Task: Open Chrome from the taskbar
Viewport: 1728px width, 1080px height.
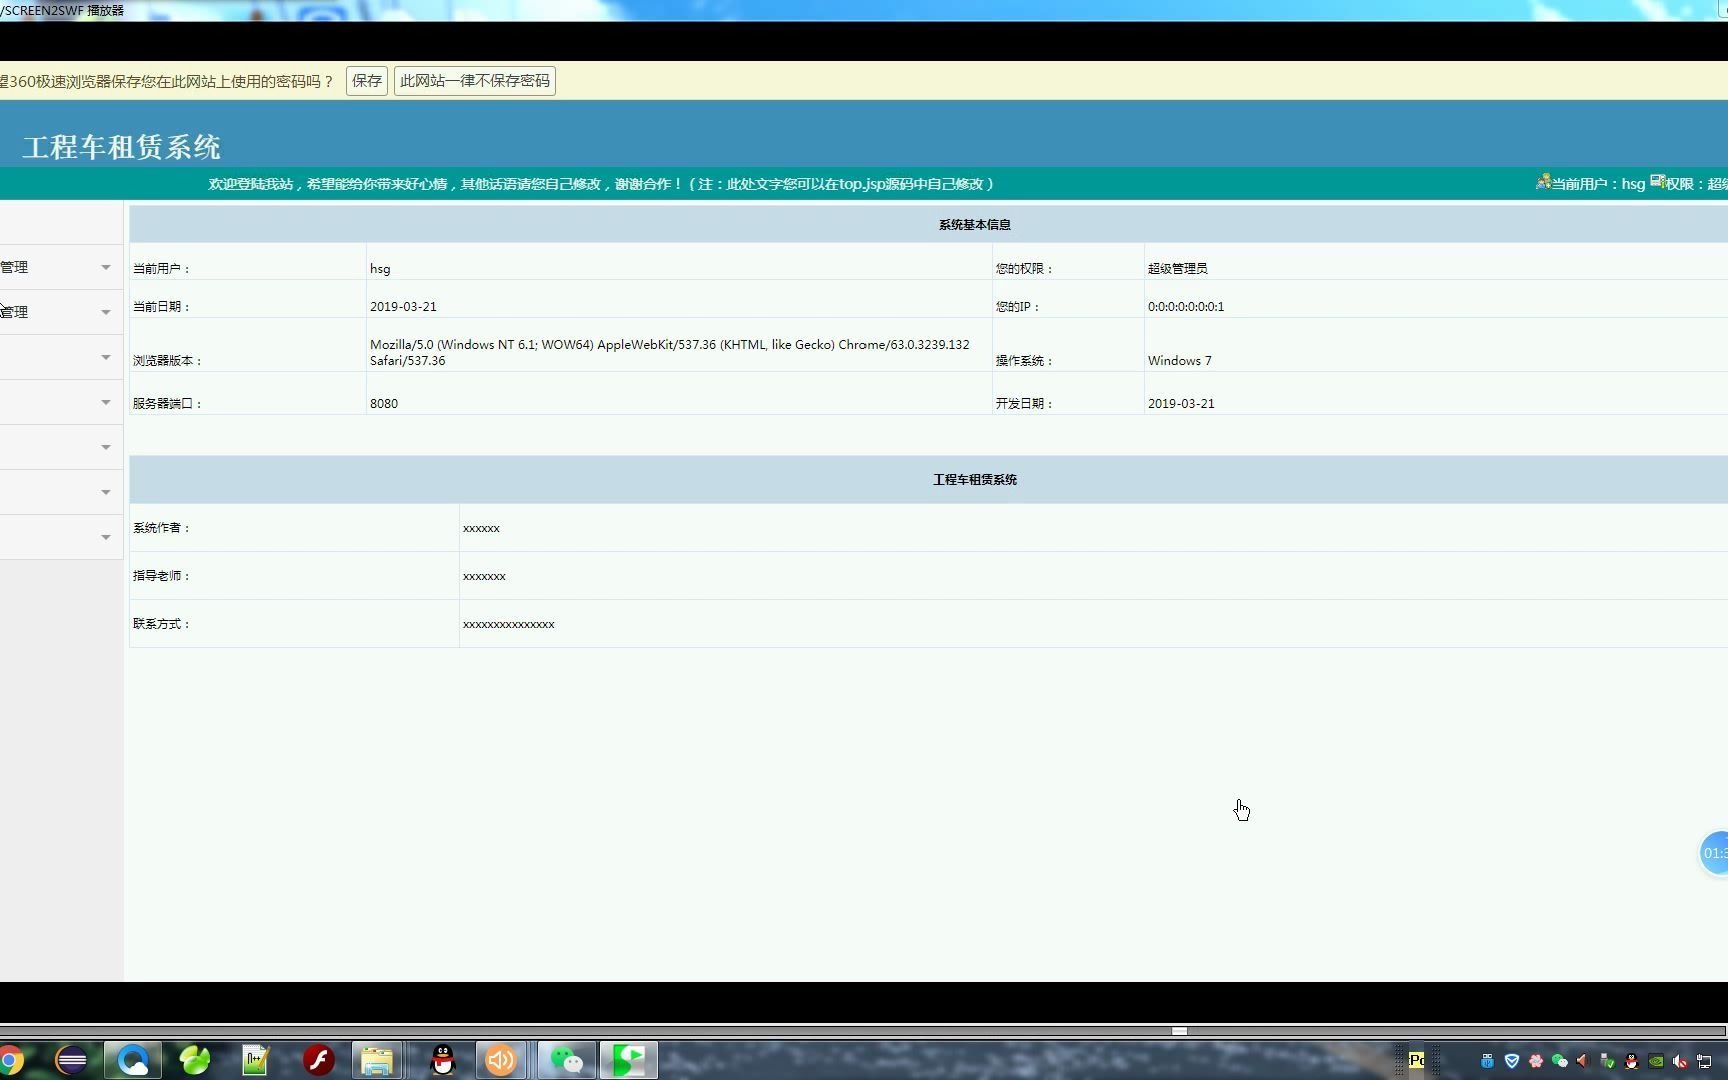Action: (10, 1060)
